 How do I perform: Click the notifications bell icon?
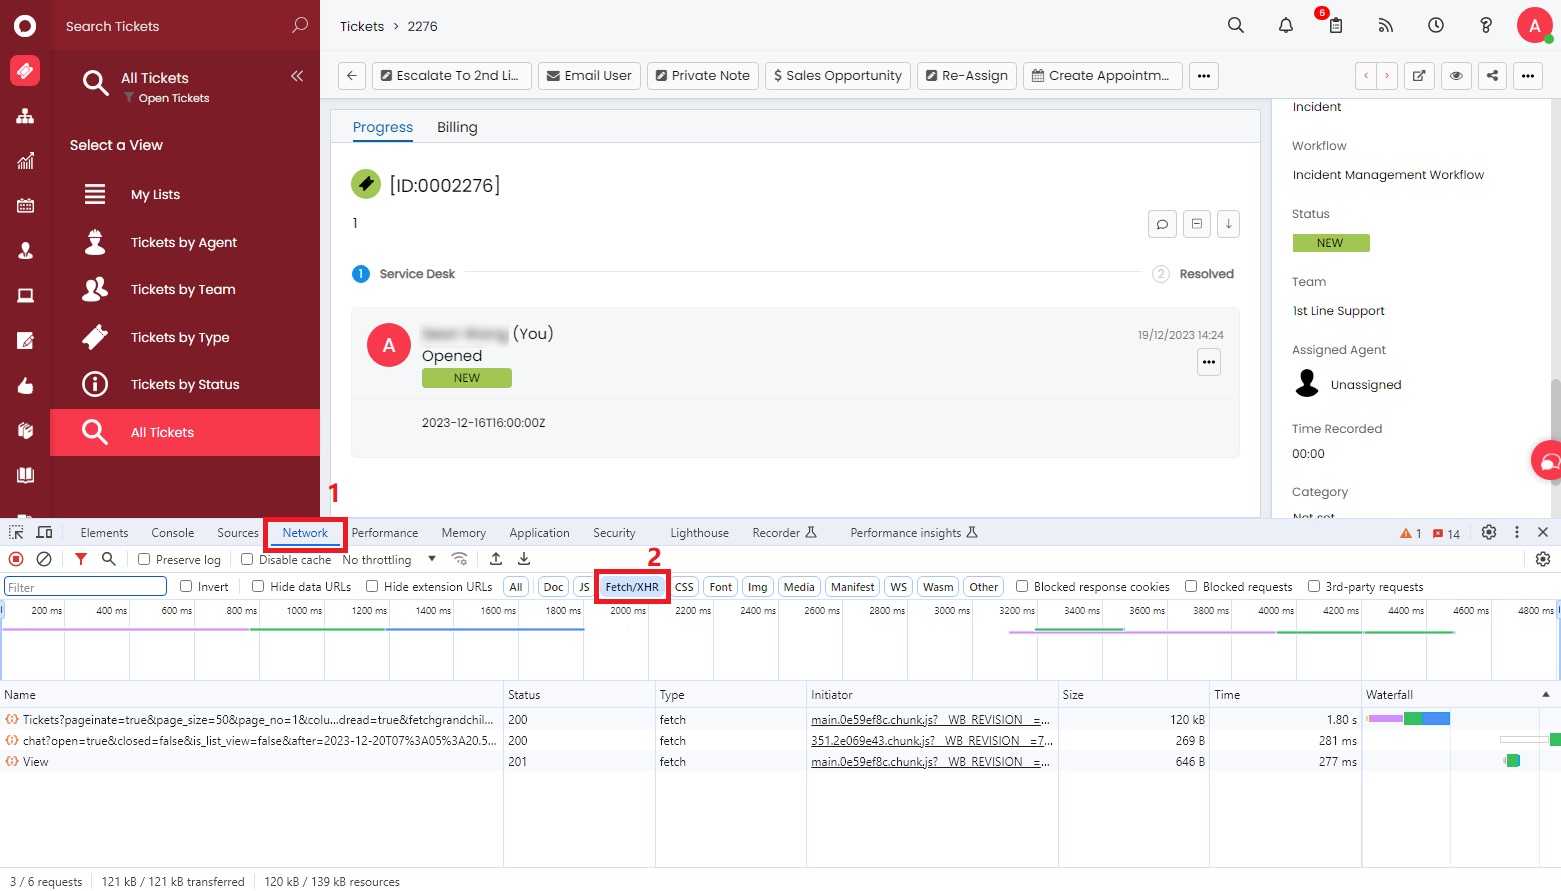click(x=1285, y=26)
